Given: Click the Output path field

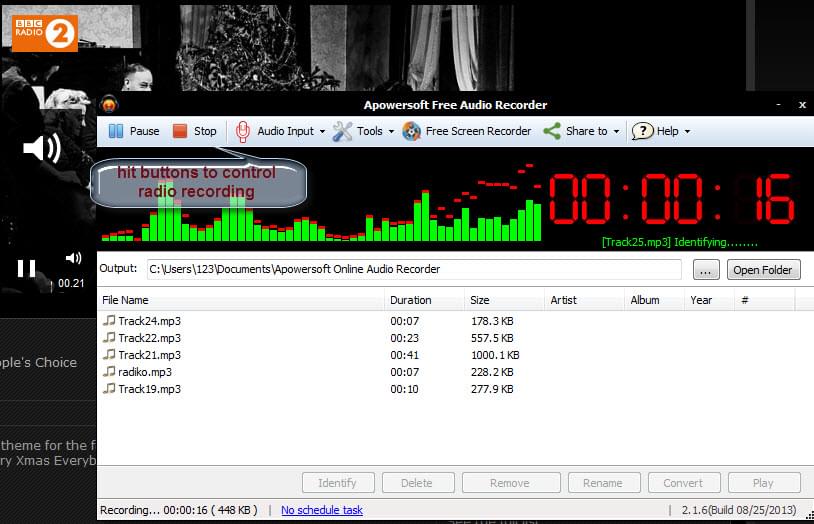Looking at the screenshot, I should [414, 269].
